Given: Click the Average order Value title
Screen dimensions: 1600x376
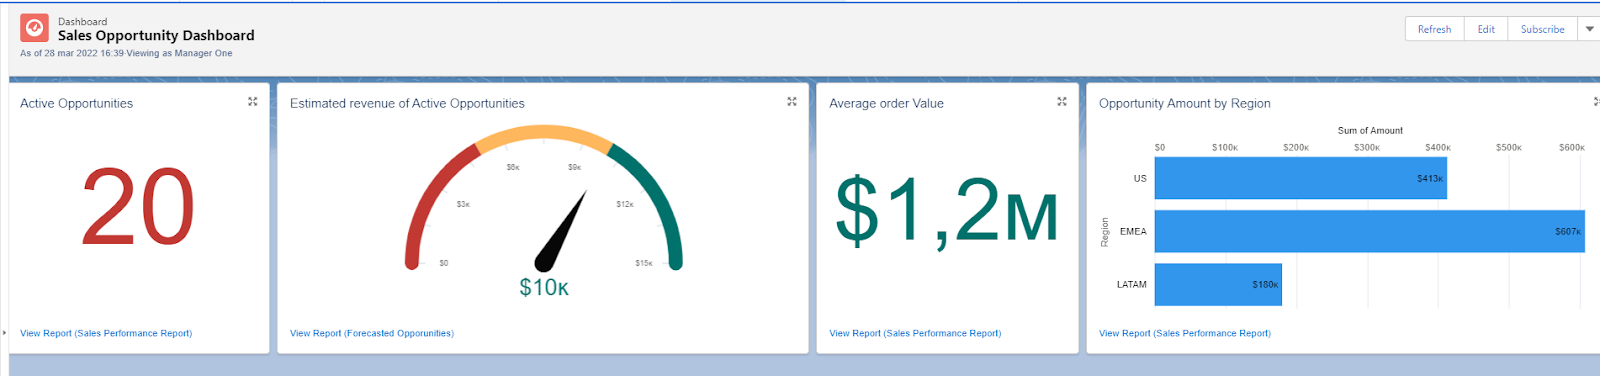Looking at the screenshot, I should [x=886, y=103].
